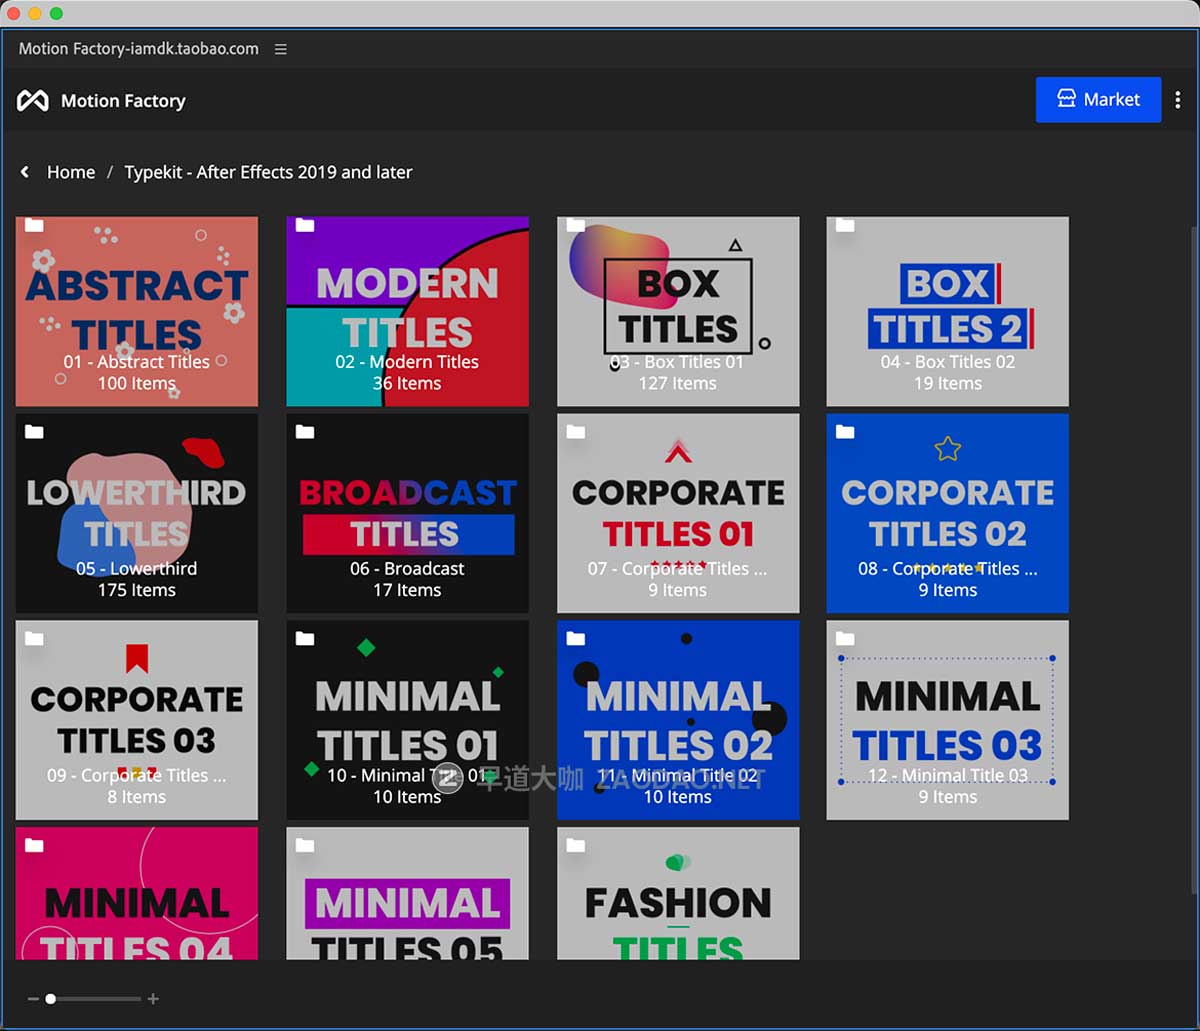
Task: Open the 05 - Lowerthird folder
Action: [137, 513]
